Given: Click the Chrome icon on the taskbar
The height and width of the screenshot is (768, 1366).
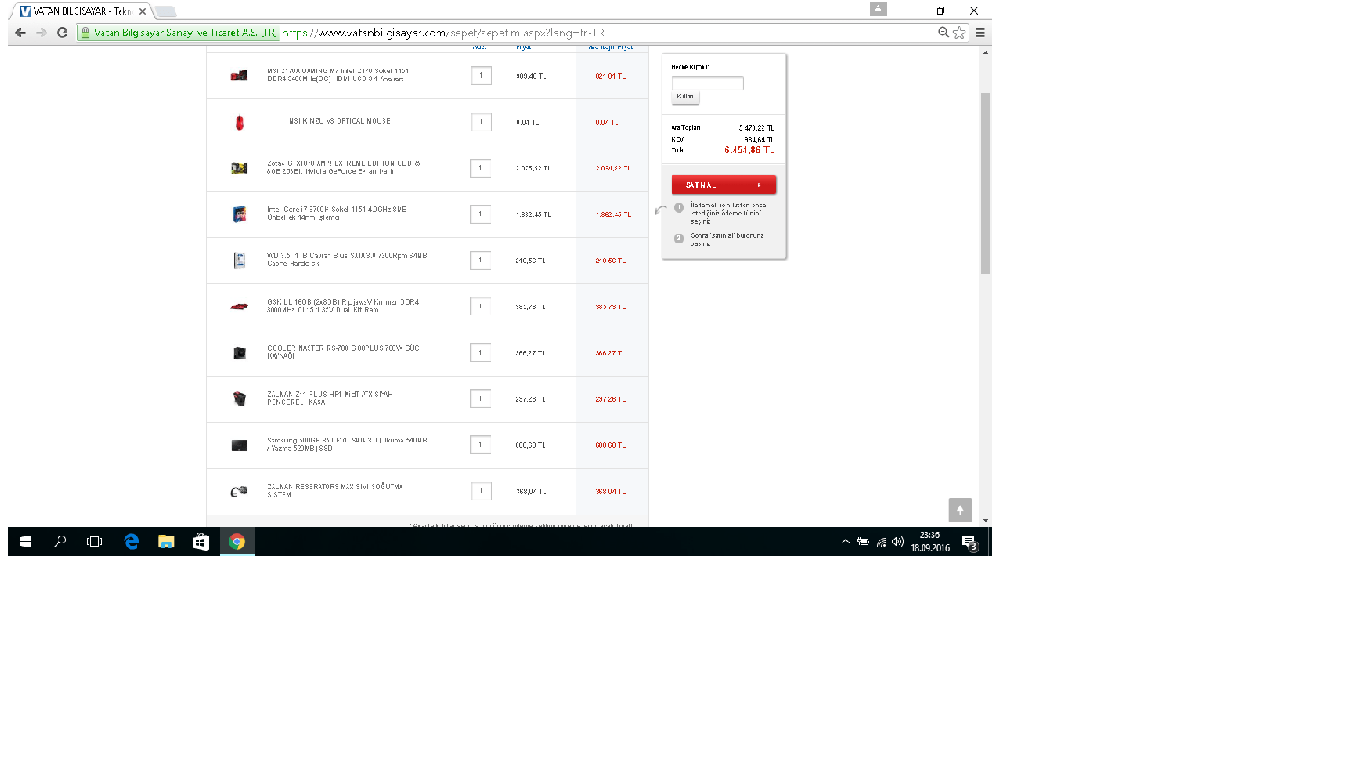Looking at the screenshot, I should pos(237,542).
